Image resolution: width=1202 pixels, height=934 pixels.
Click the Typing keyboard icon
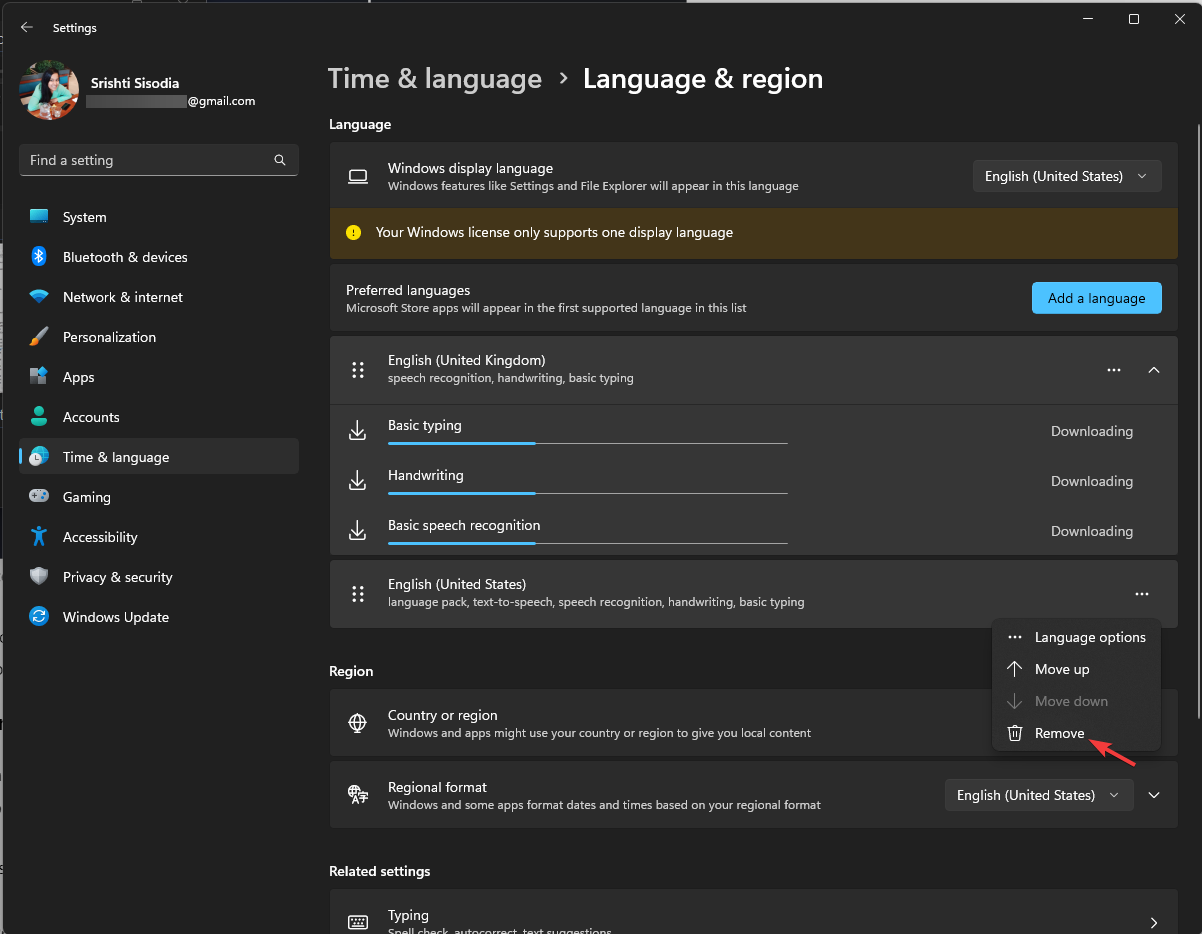358,922
